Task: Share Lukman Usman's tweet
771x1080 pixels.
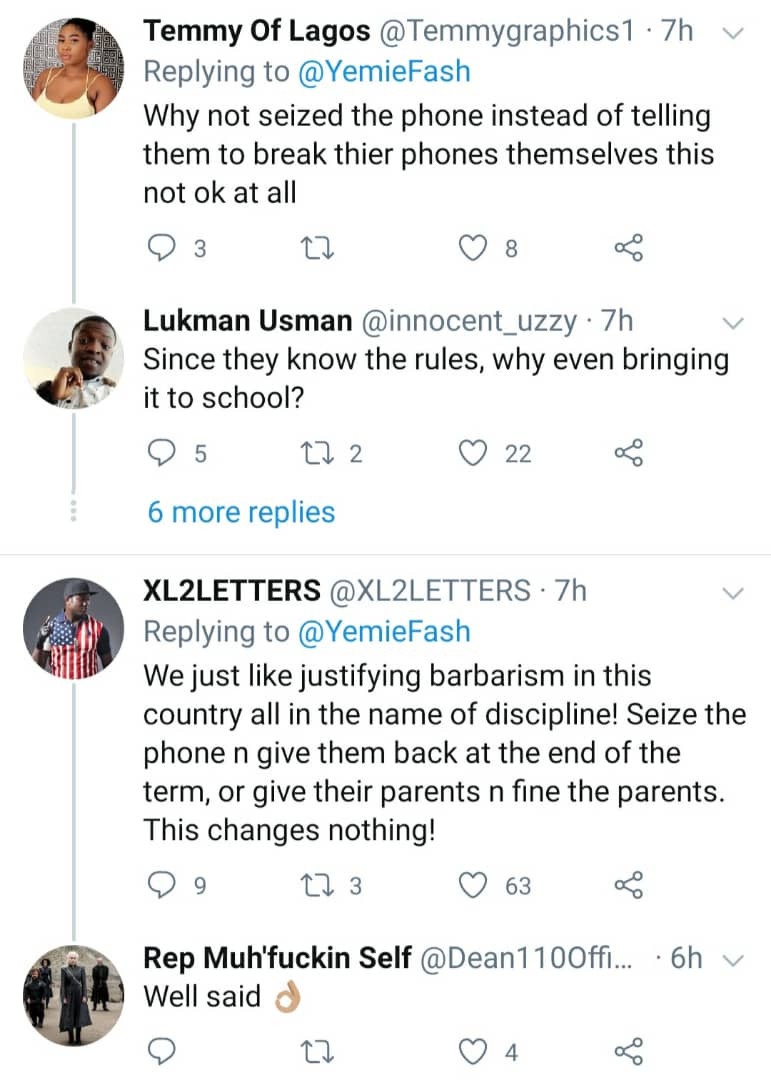Action: click(x=628, y=454)
